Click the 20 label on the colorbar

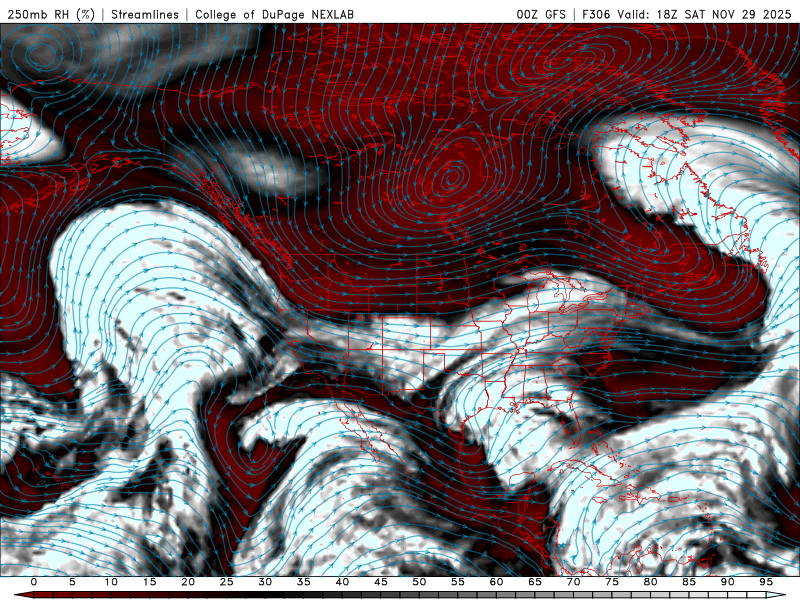tap(188, 582)
